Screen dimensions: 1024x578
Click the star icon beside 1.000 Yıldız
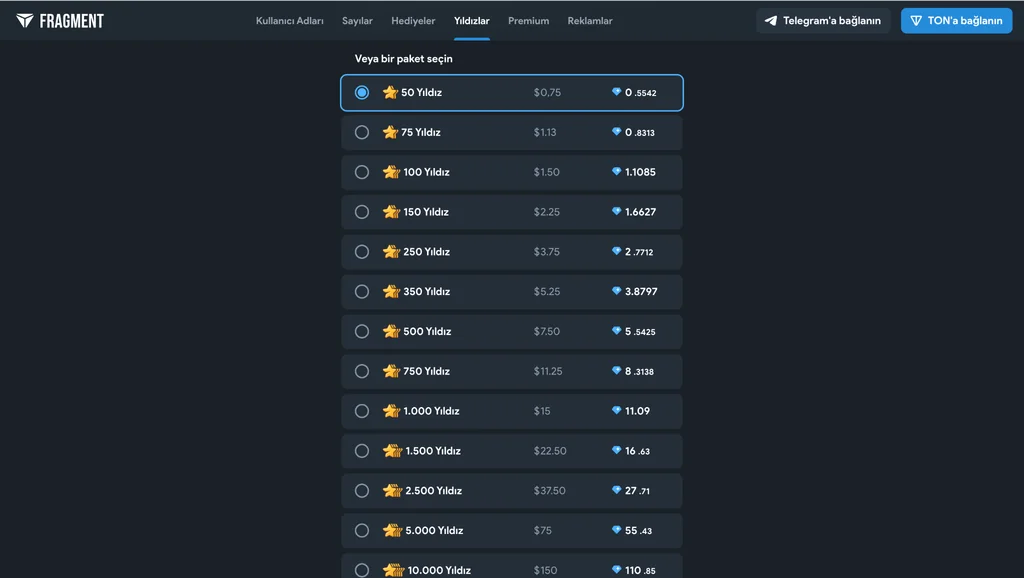click(x=391, y=411)
